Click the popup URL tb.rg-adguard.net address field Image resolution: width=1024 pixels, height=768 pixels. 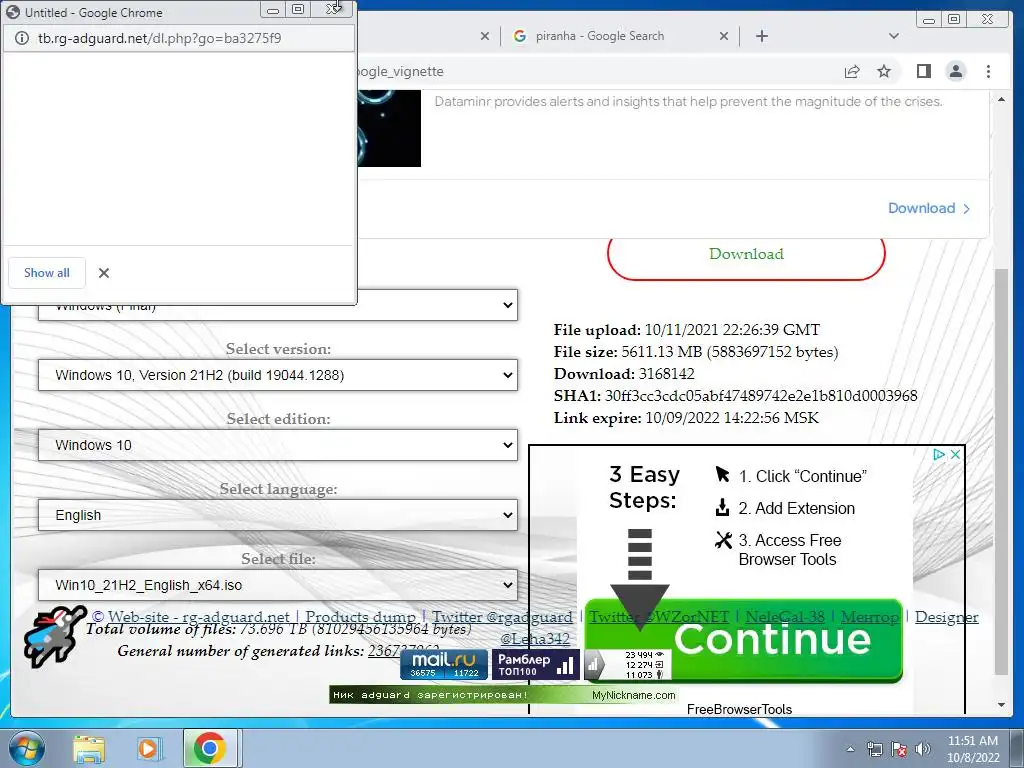[159, 38]
